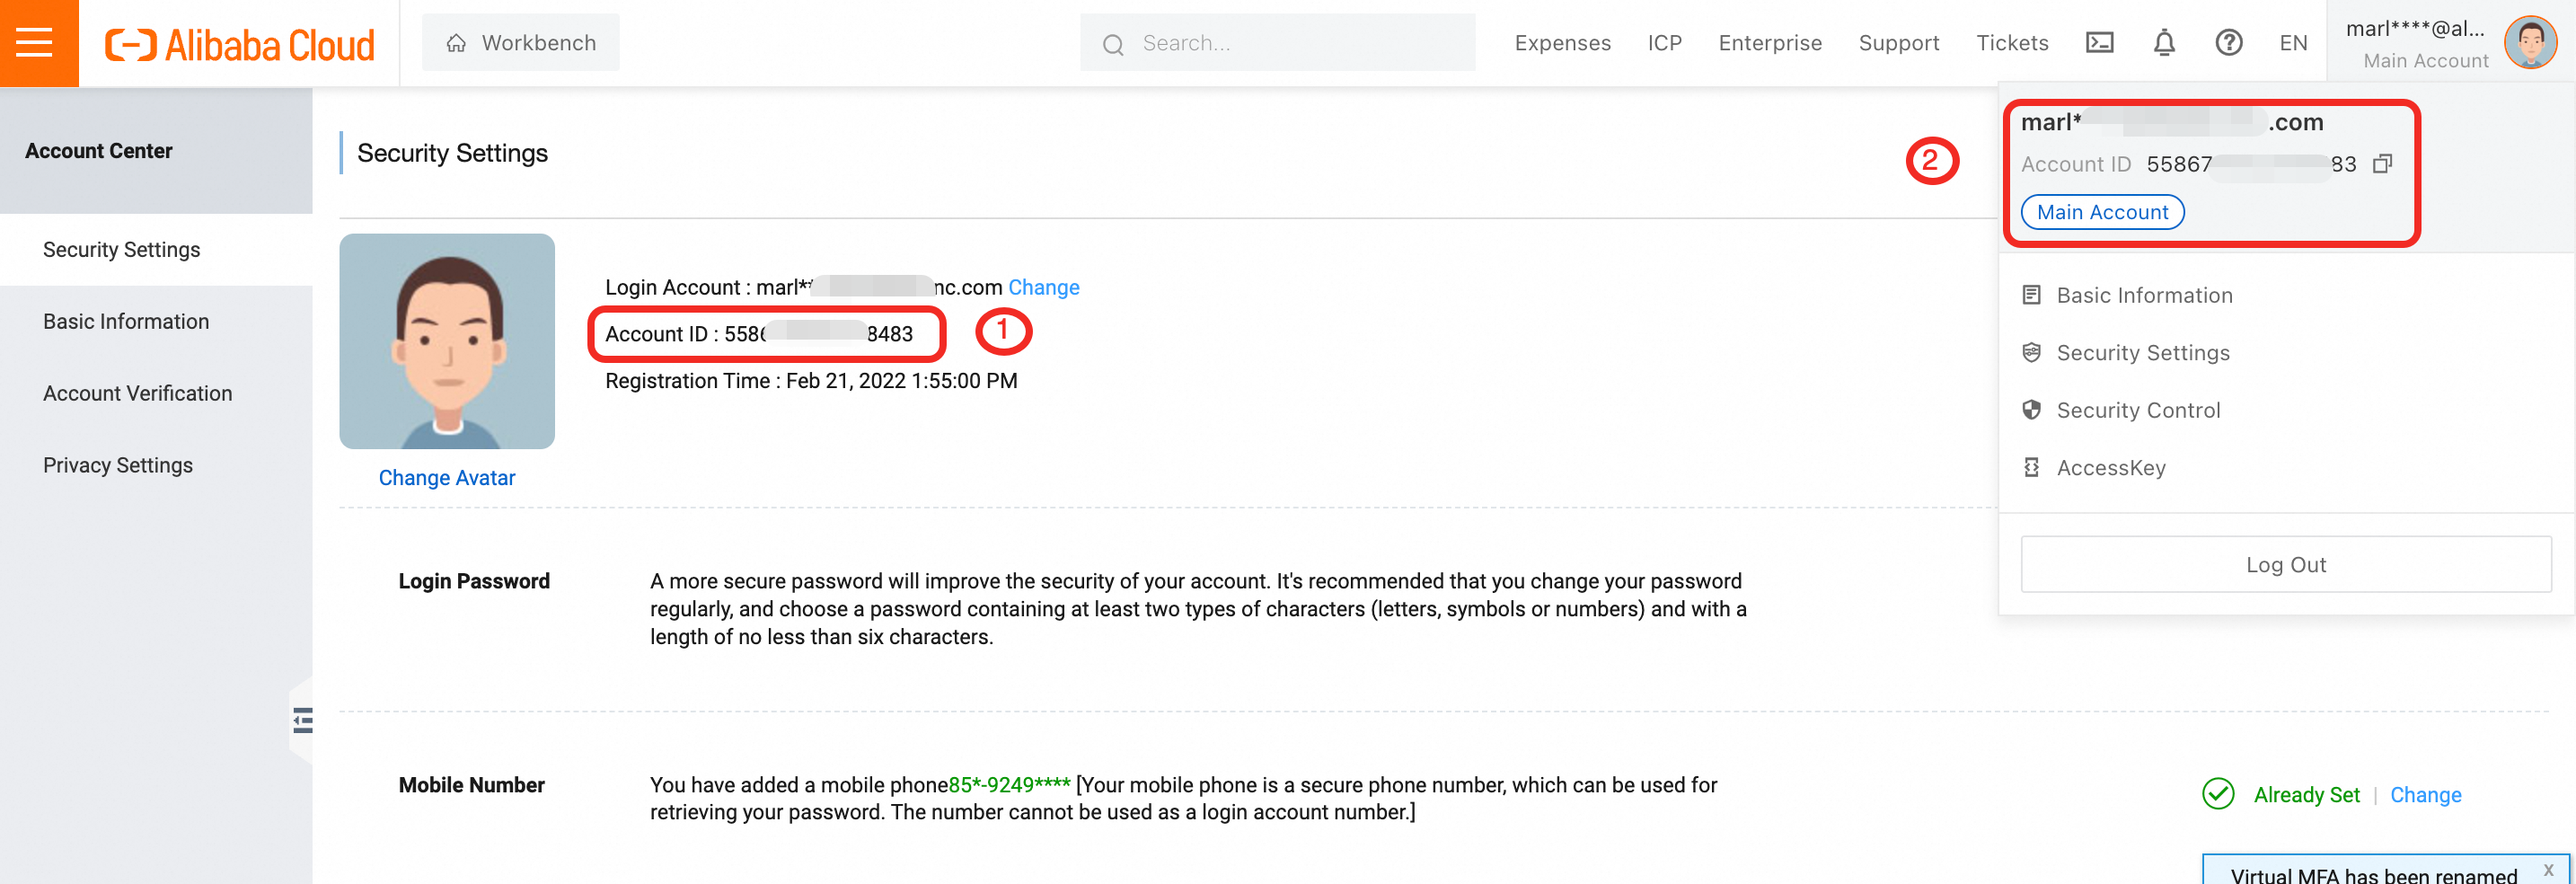Click the profile avatar picture
The width and height of the screenshot is (2576, 884).
pyautogui.click(x=447, y=341)
